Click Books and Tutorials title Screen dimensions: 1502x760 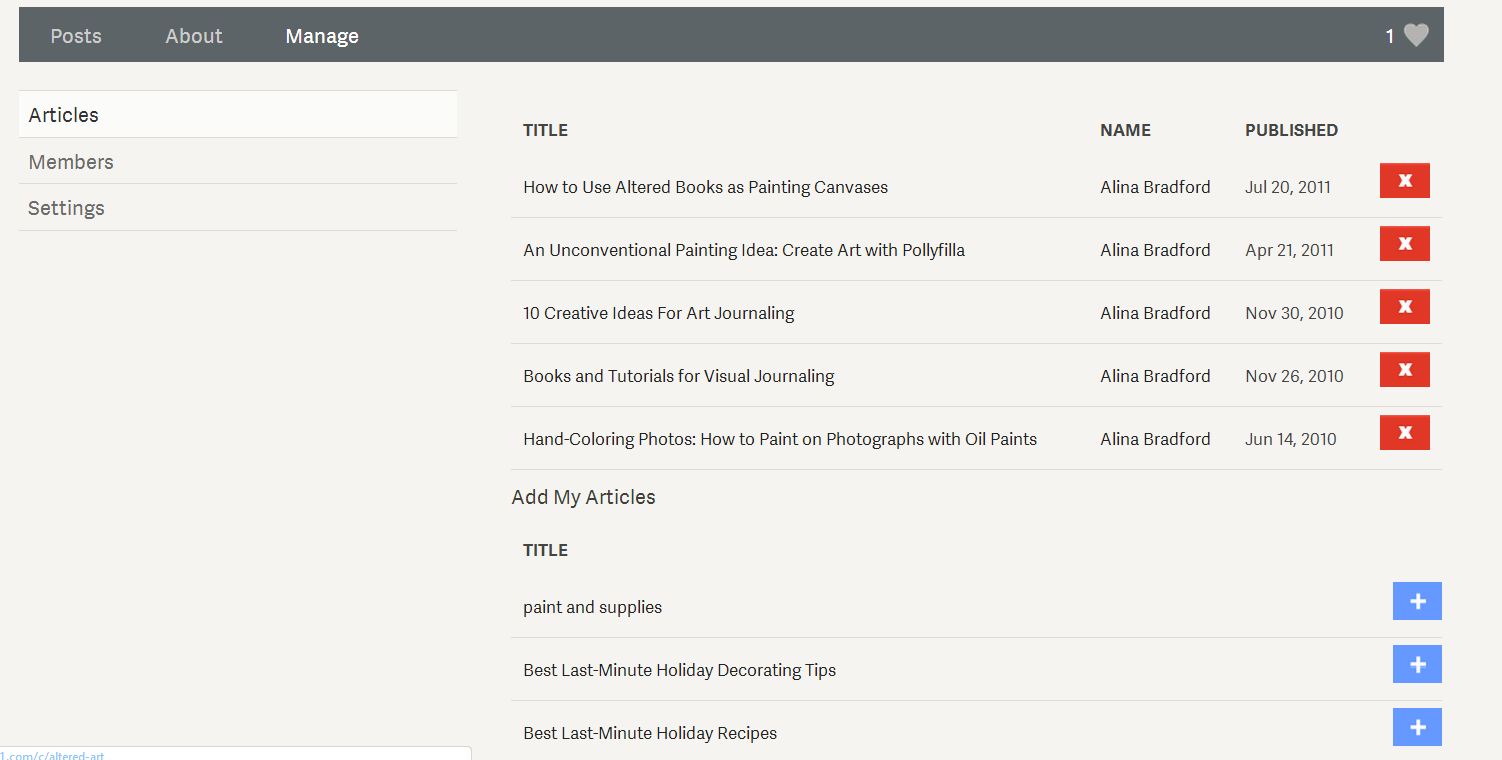click(678, 376)
